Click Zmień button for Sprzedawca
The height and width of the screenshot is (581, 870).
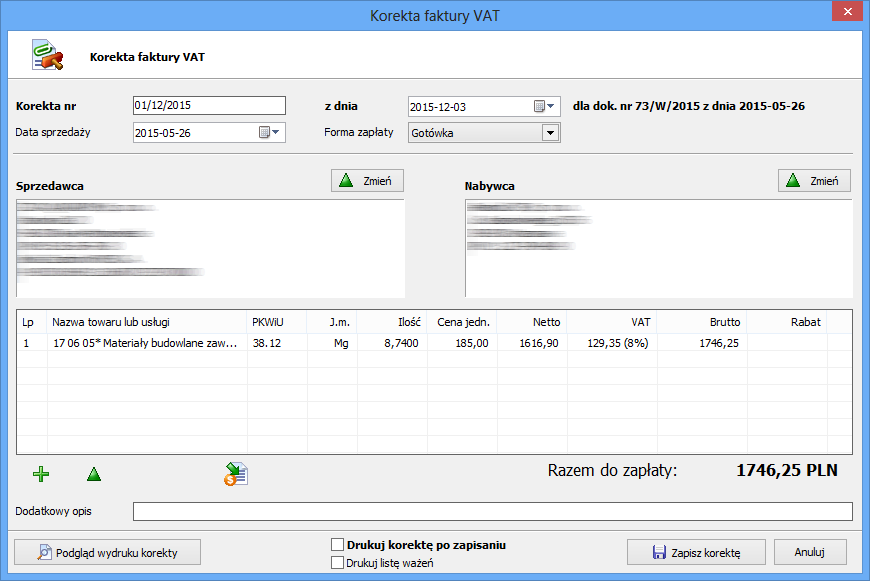point(367,181)
